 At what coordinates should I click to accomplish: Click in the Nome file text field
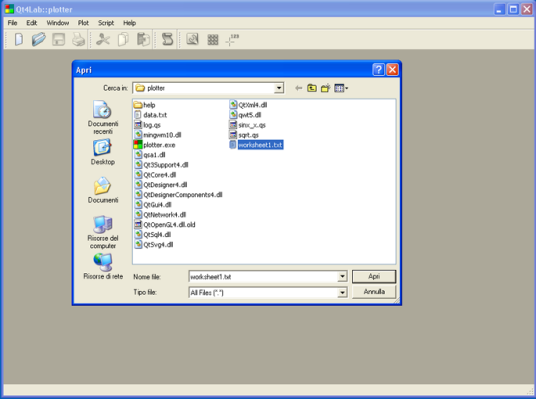coord(263,276)
